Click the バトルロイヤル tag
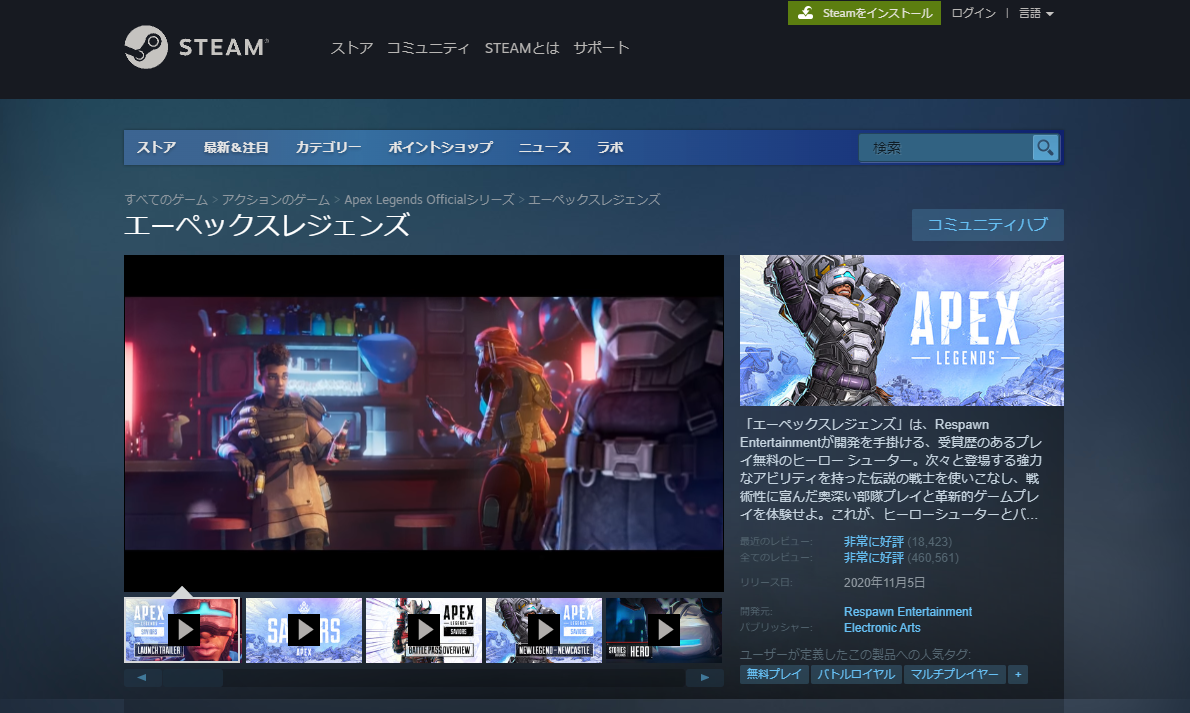Image resolution: width=1190 pixels, height=713 pixels. point(855,674)
